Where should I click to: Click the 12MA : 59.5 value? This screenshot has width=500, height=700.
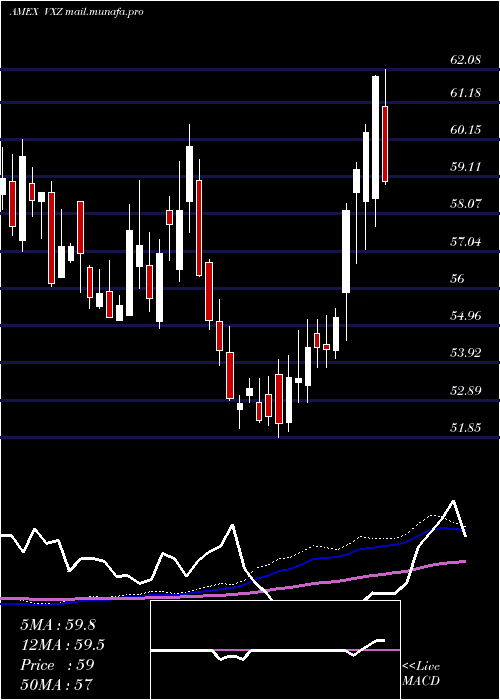pyautogui.click(x=63, y=645)
